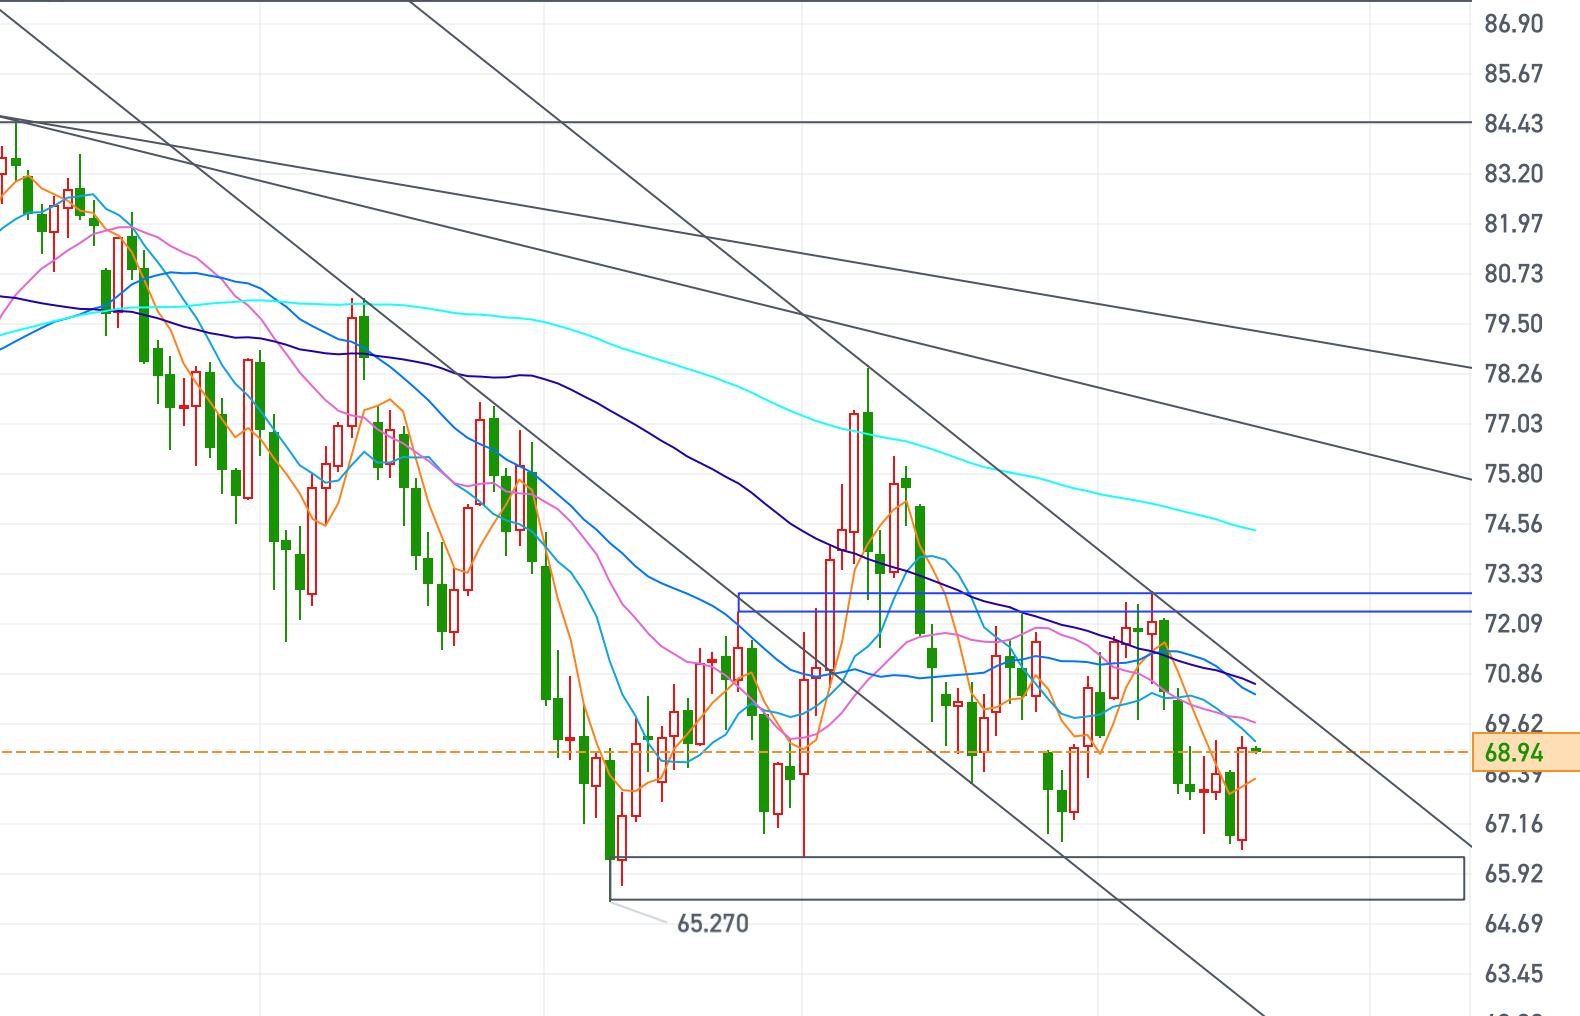Select the 74.56 price scale value
Image resolution: width=1580 pixels, height=1016 pixels.
1513,524
